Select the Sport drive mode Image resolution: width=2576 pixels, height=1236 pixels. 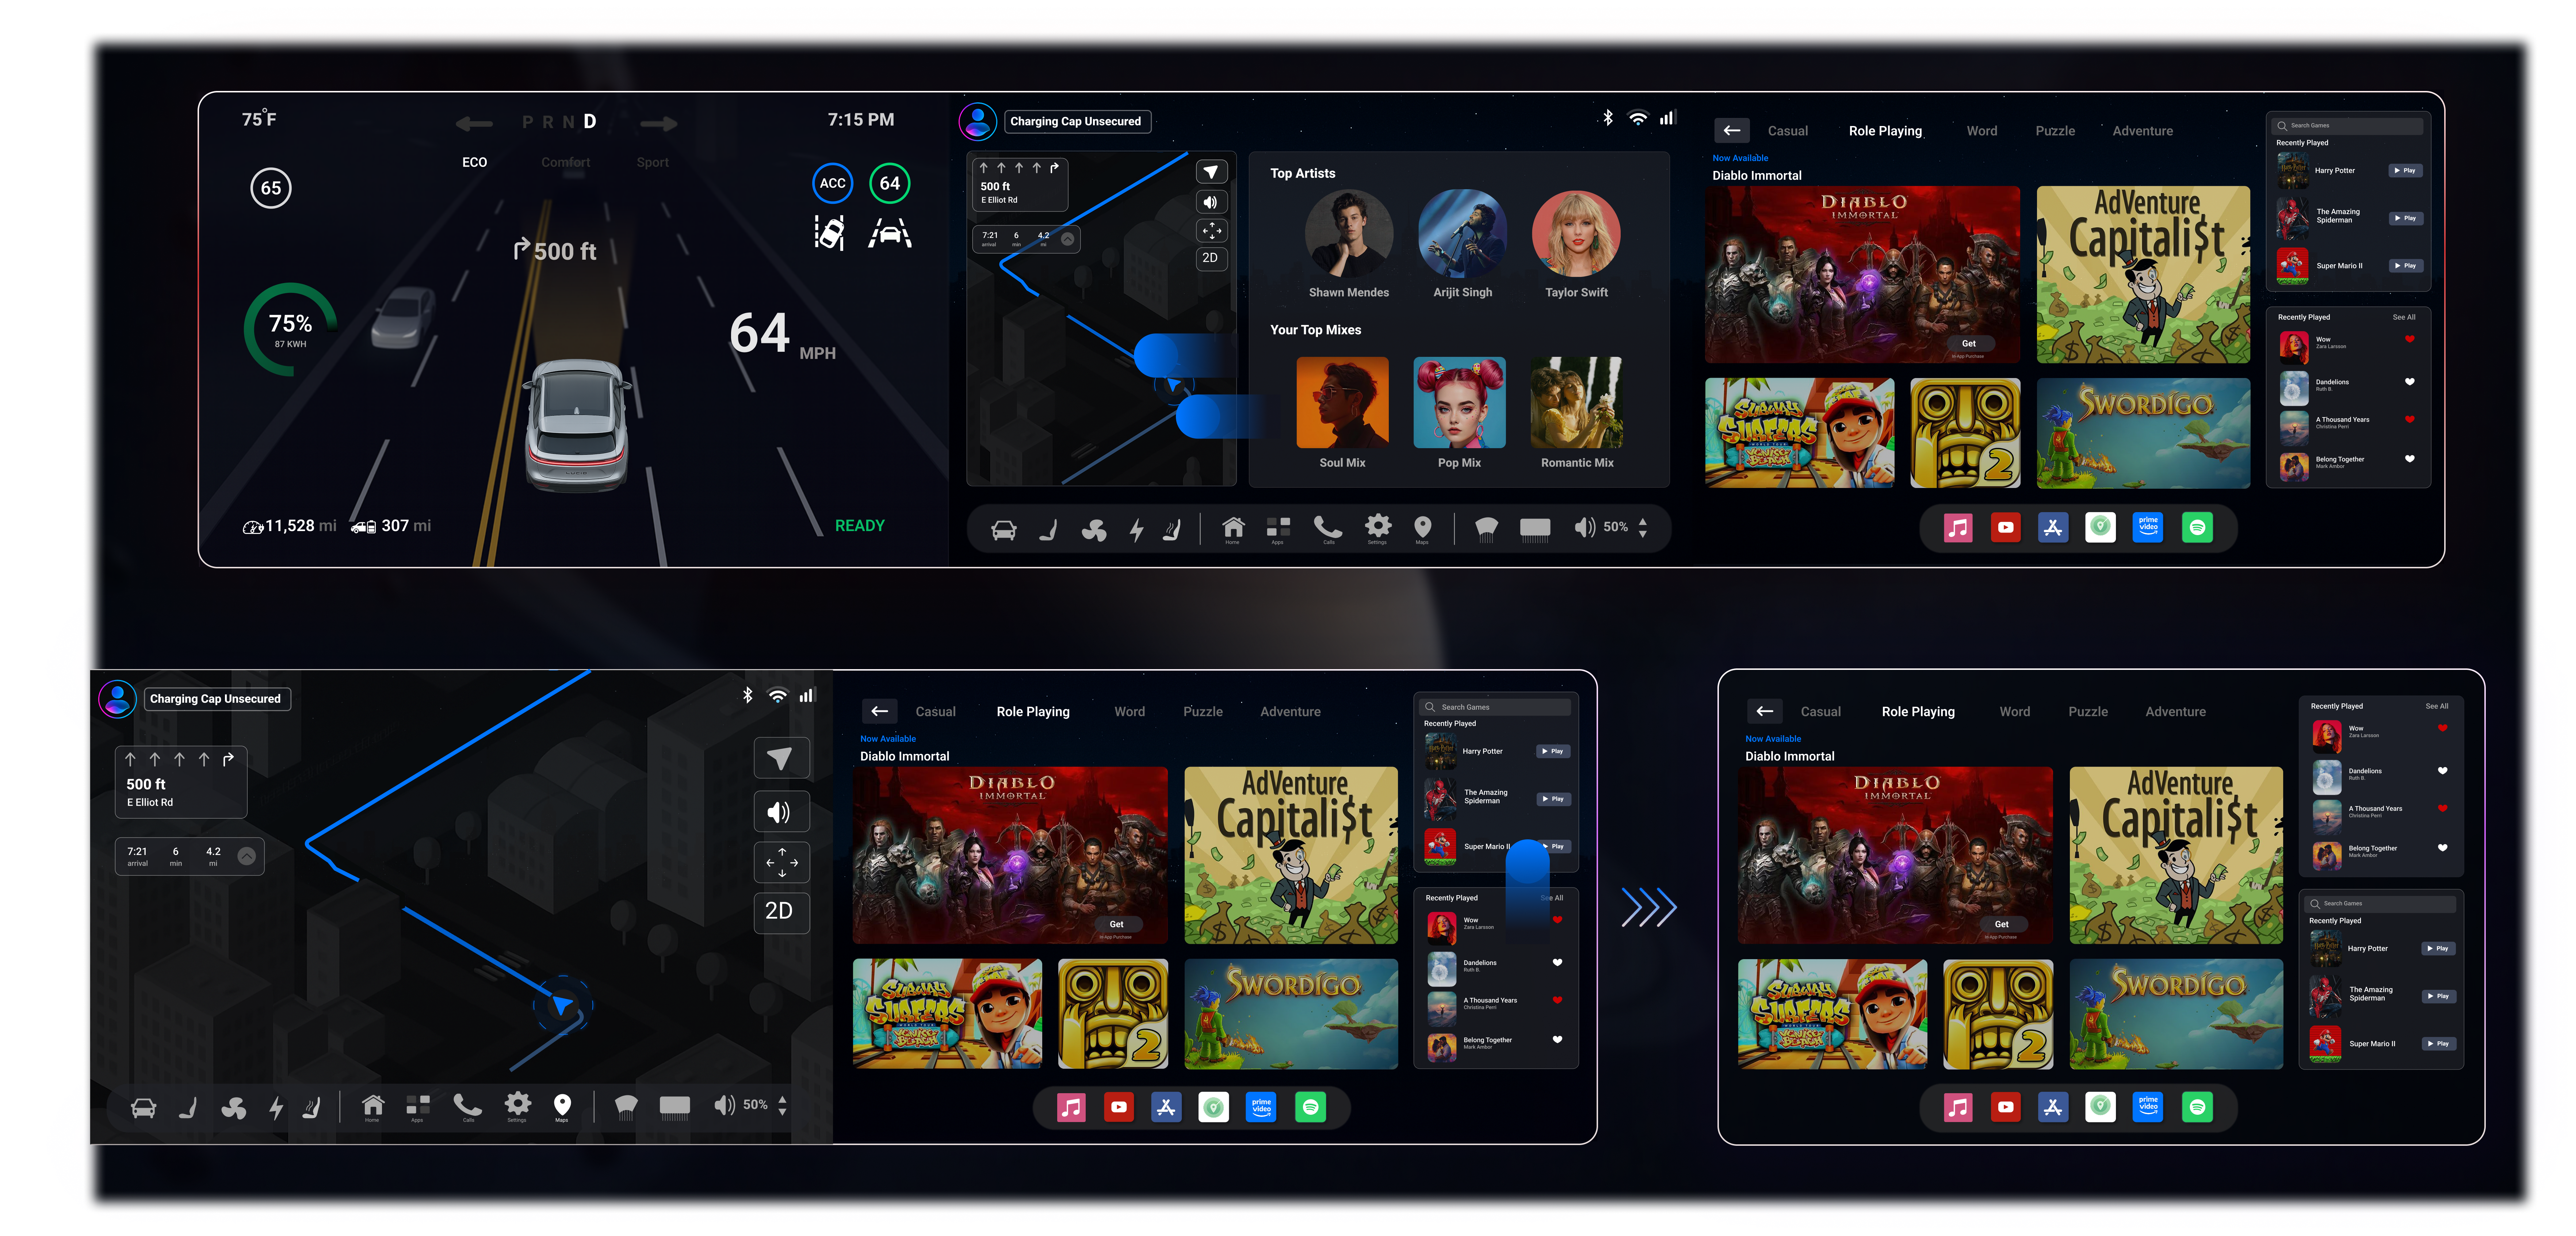click(x=653, y=162)
